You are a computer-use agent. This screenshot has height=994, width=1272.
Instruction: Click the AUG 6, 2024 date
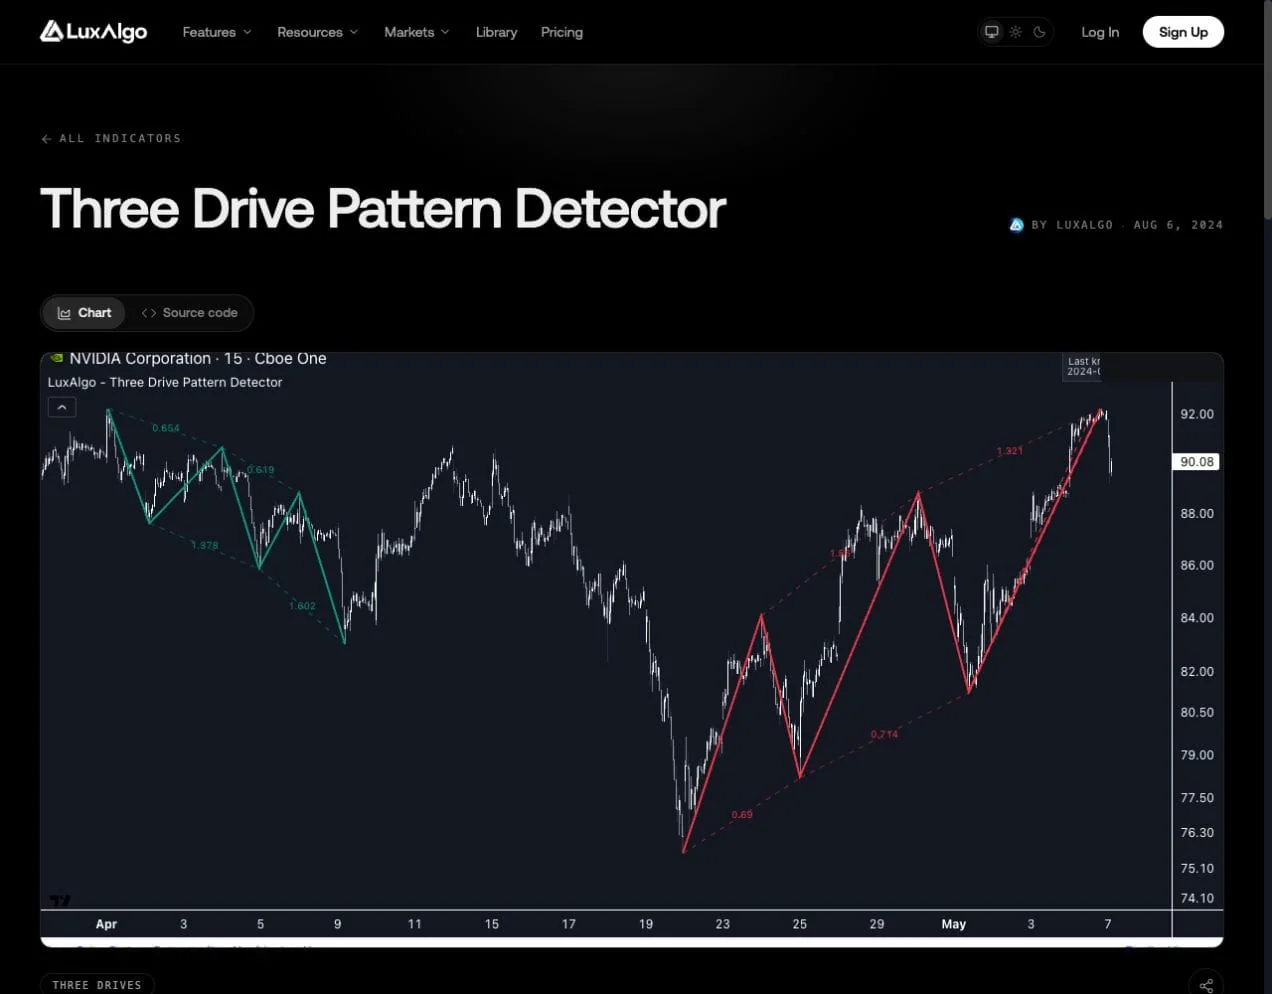coord(1178,225)
